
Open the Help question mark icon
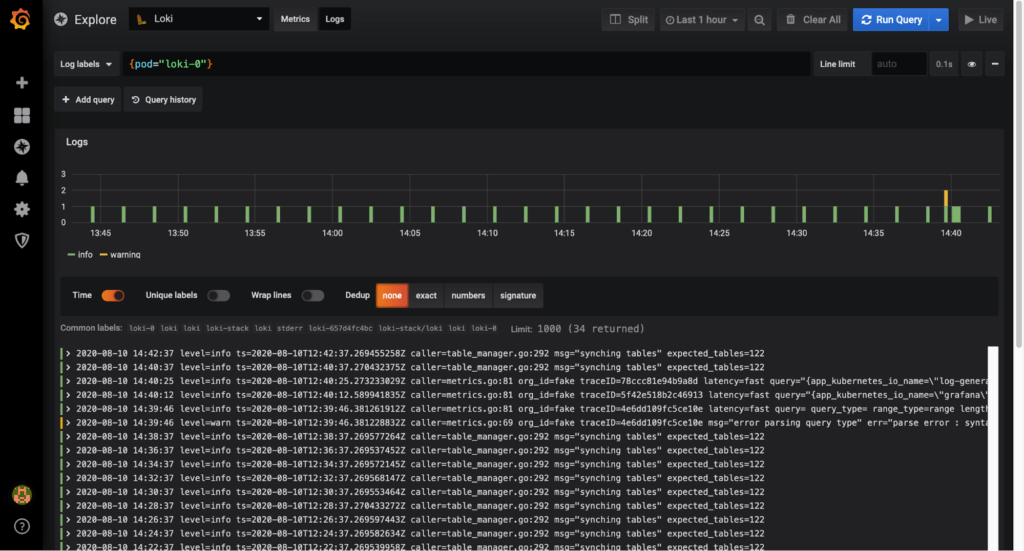click(x=21, y=526)
